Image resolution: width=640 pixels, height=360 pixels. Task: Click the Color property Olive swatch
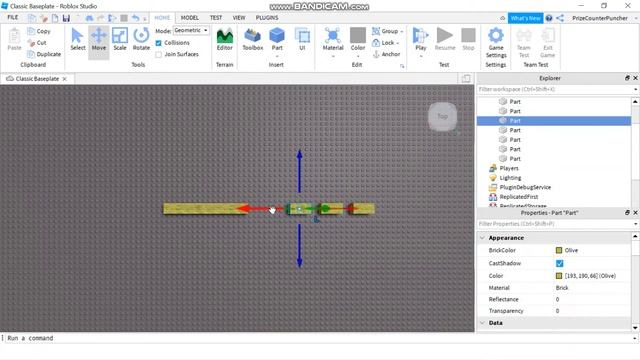point(559,276)
